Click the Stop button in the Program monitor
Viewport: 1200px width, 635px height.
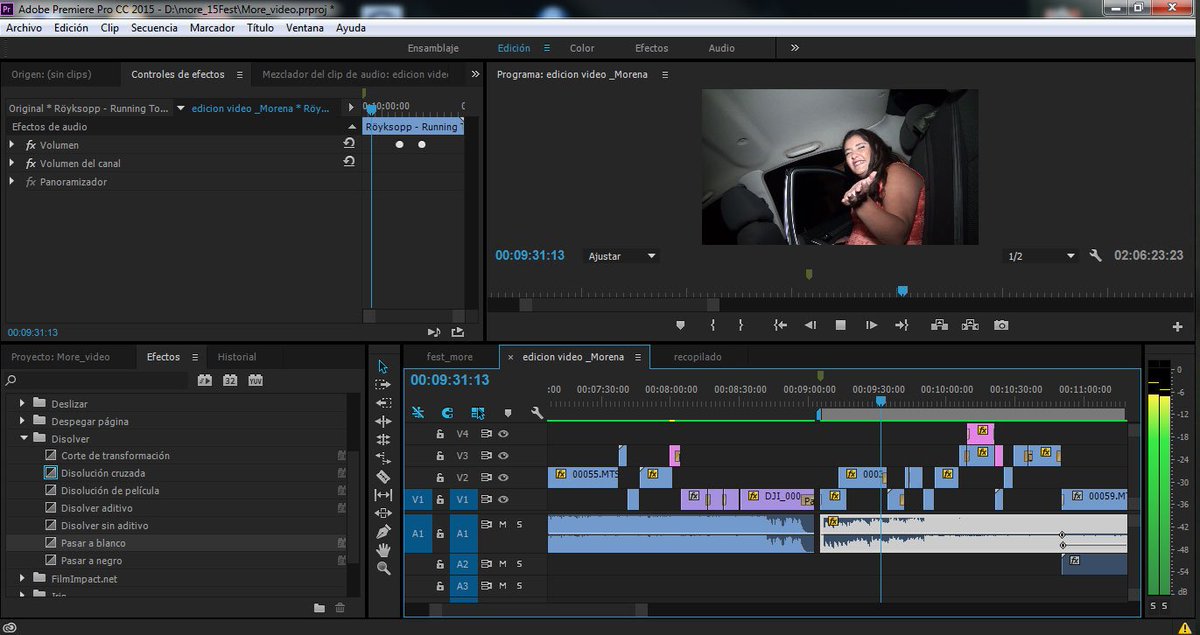(840, 325)
